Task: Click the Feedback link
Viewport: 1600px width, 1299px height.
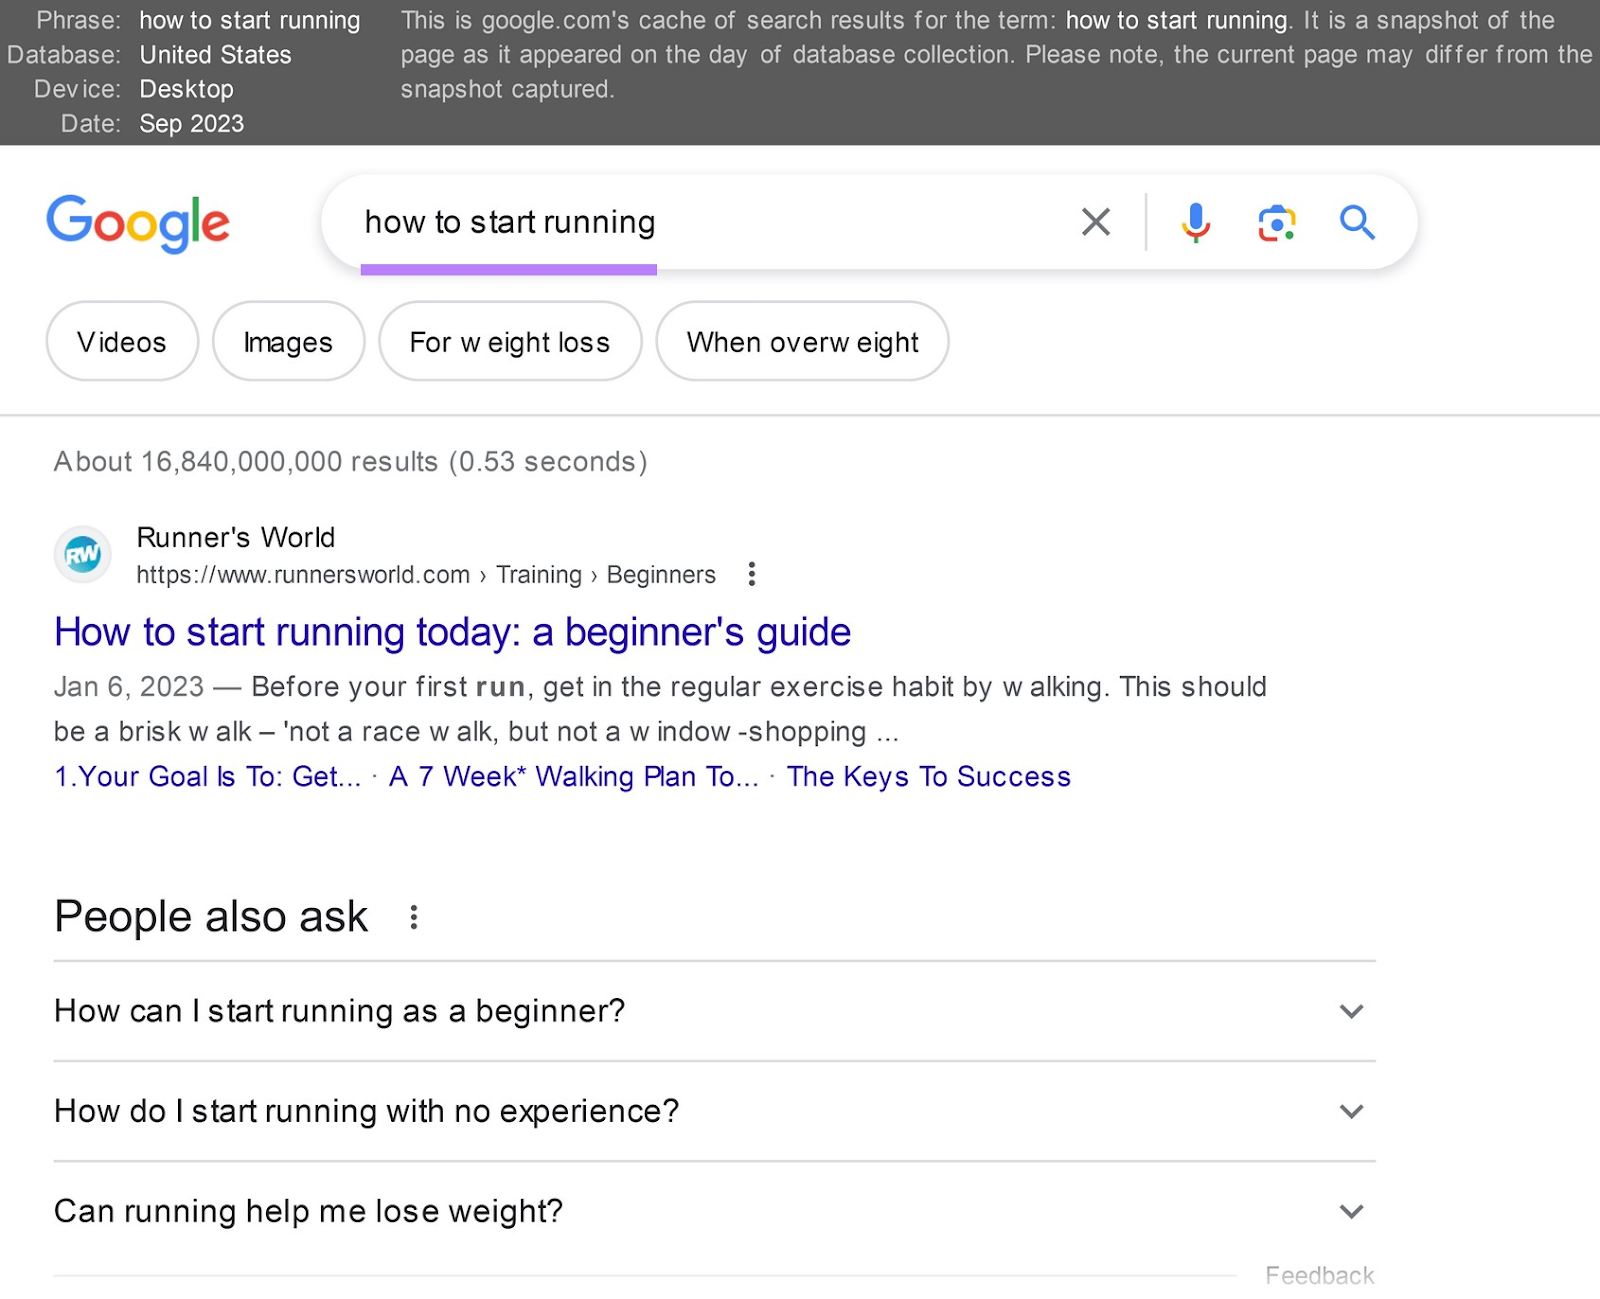Action: 1320,1274
